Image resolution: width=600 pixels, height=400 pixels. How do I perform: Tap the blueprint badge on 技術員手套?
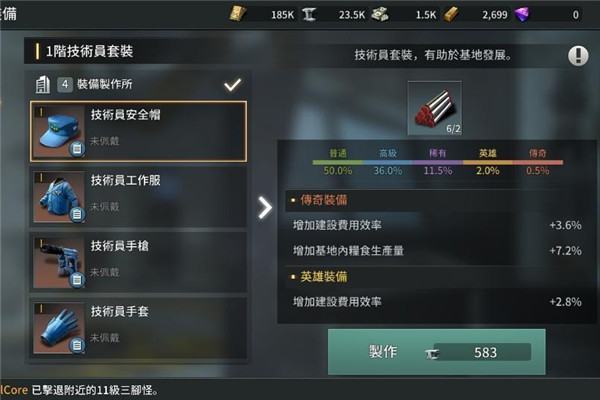pos(77,345)
